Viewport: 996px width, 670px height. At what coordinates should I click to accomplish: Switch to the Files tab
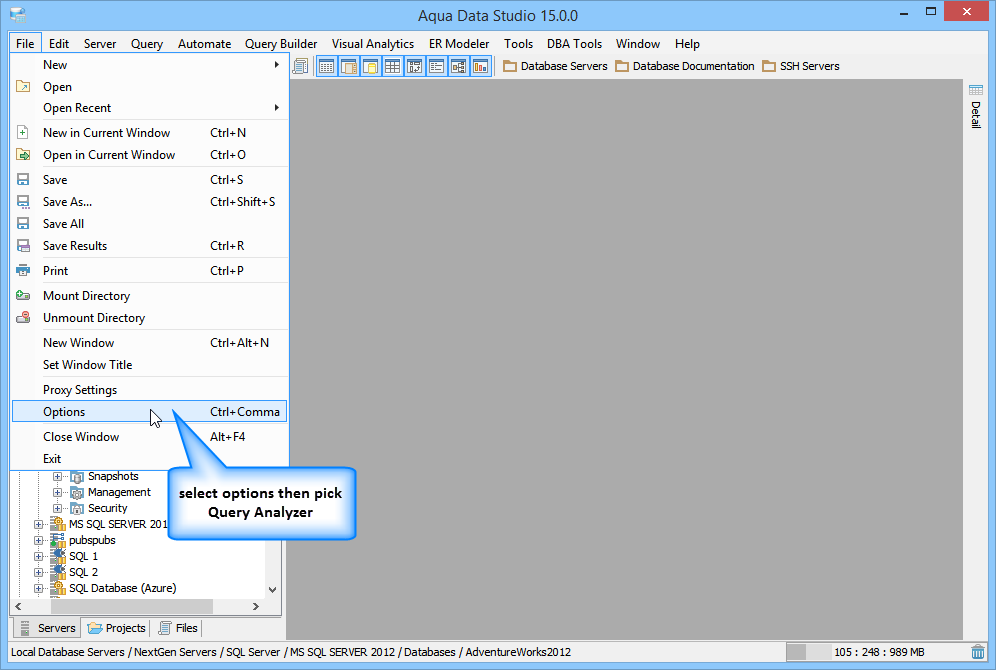pyautogui.click(x=178, y=628)
